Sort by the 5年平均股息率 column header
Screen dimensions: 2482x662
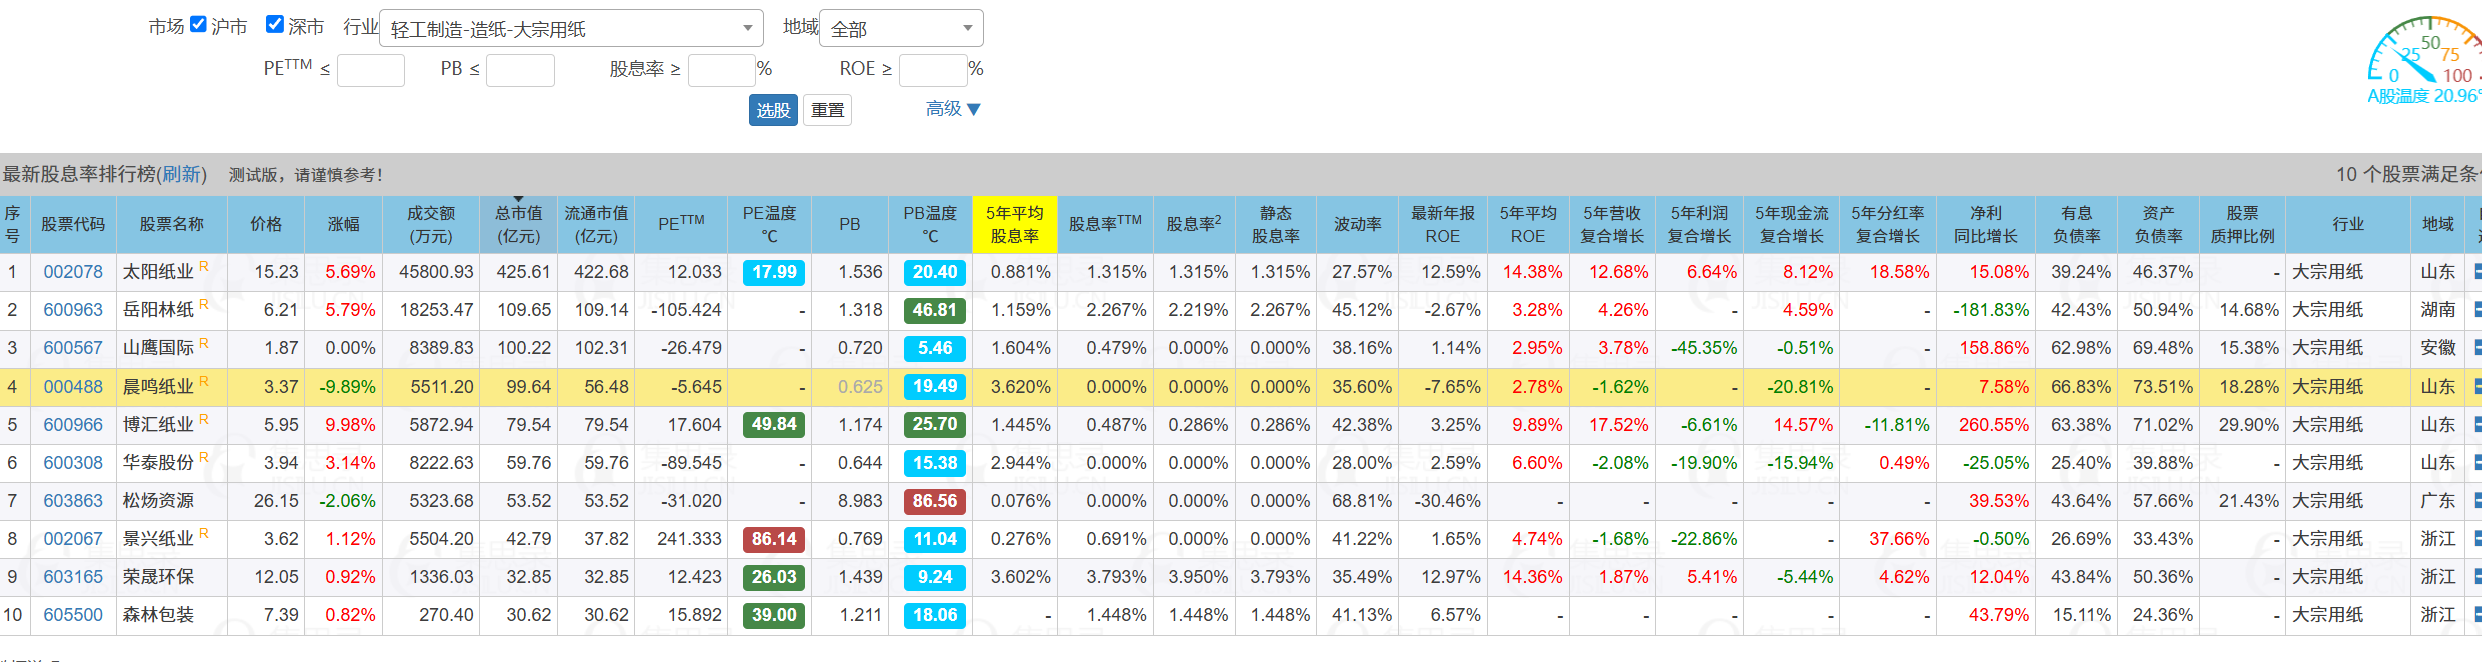click(x=1014, y=224)
